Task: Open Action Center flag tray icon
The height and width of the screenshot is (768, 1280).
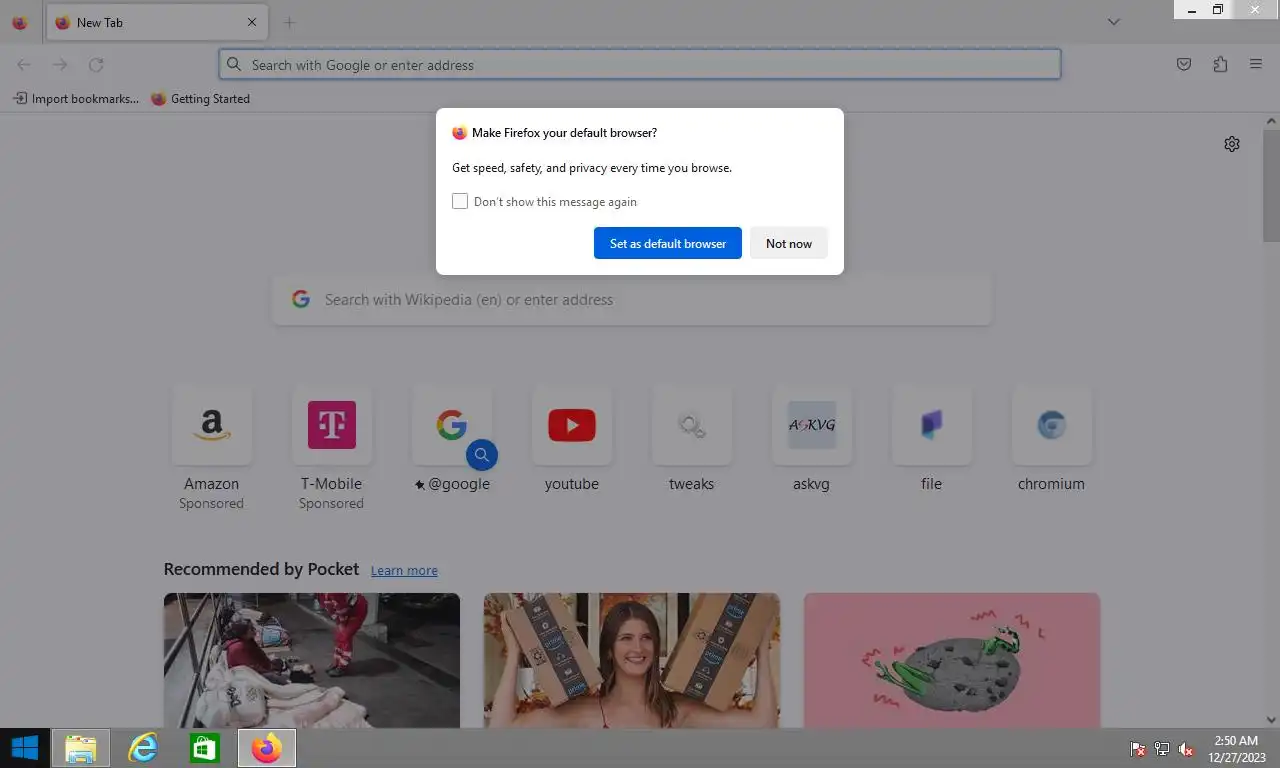Action: [1138, 749]
